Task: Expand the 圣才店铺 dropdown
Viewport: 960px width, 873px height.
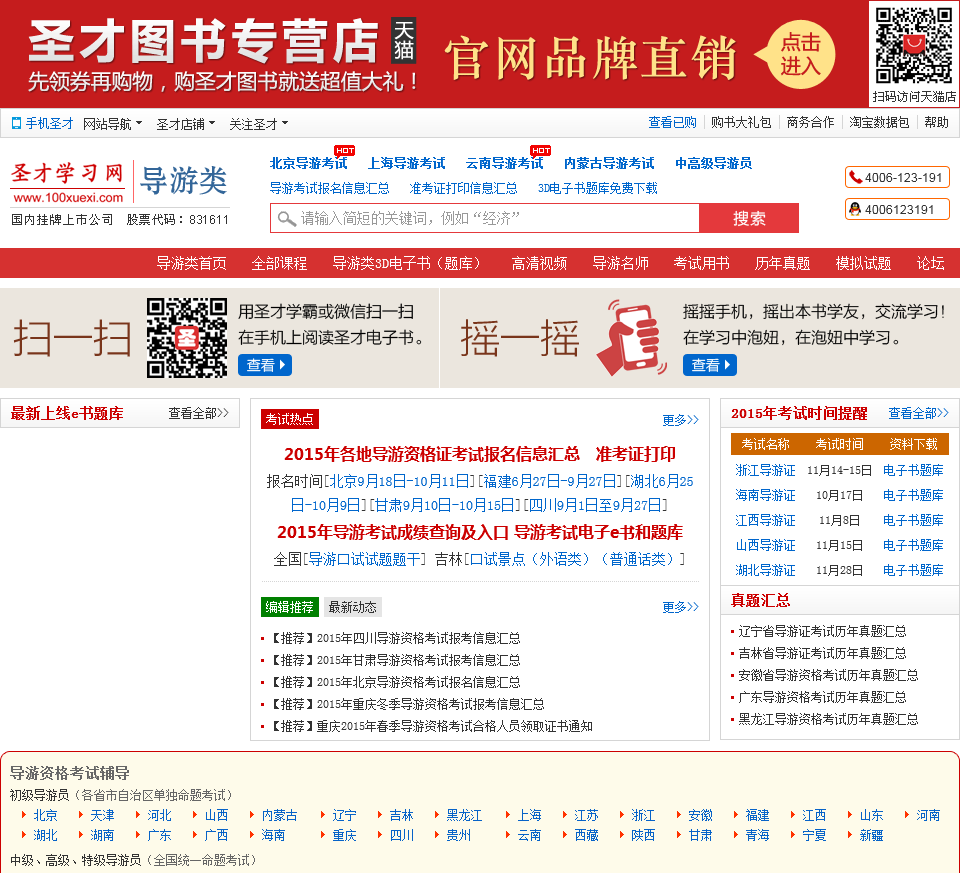Action: (x=186, y=124)
